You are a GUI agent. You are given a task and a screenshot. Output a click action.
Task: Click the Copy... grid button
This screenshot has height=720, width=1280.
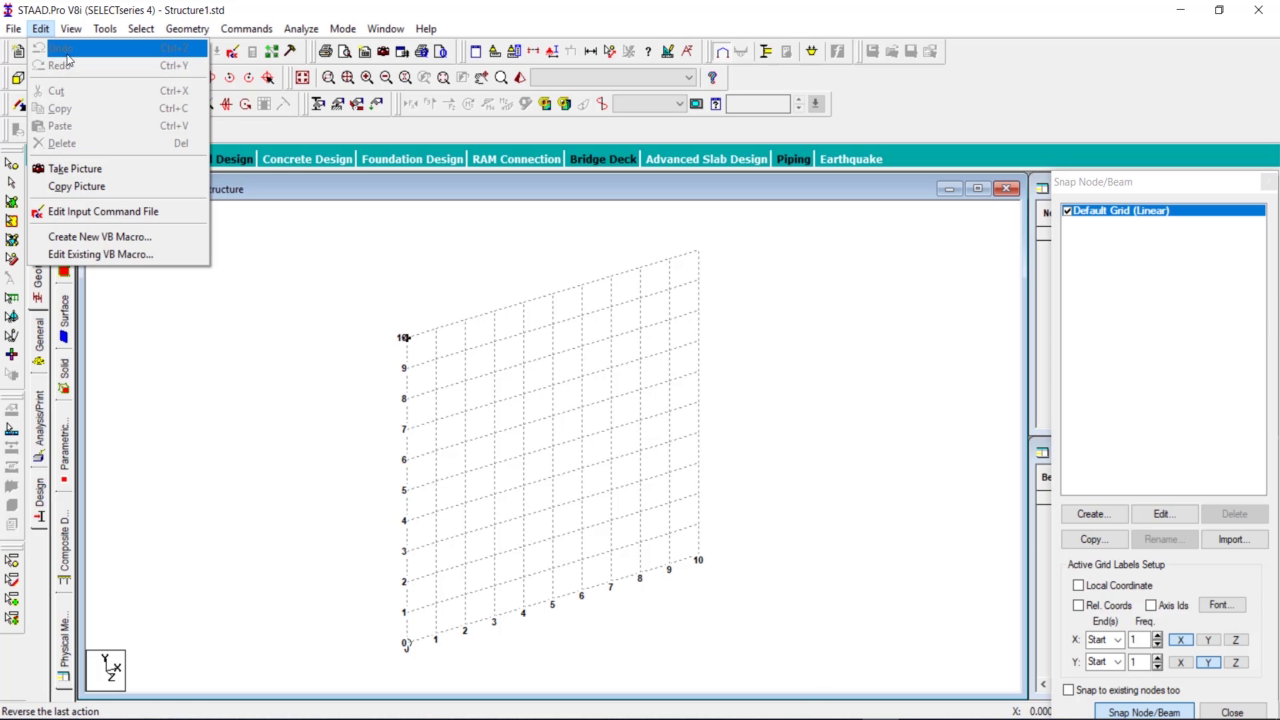click(x=1094, y=539)
